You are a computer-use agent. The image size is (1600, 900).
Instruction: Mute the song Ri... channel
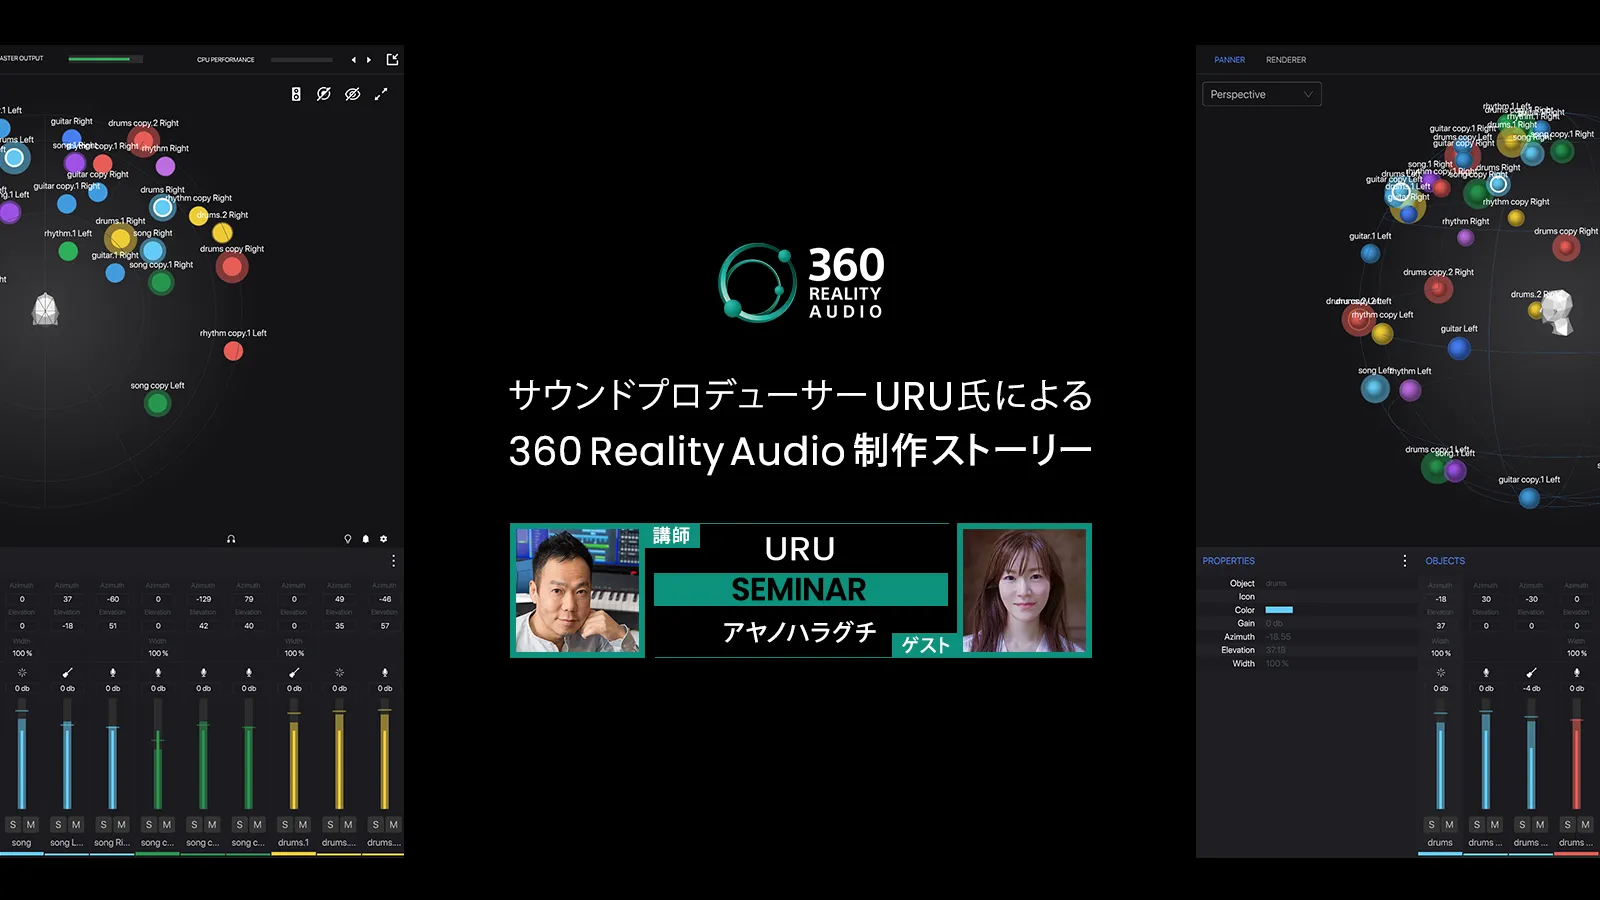[122, 825]
